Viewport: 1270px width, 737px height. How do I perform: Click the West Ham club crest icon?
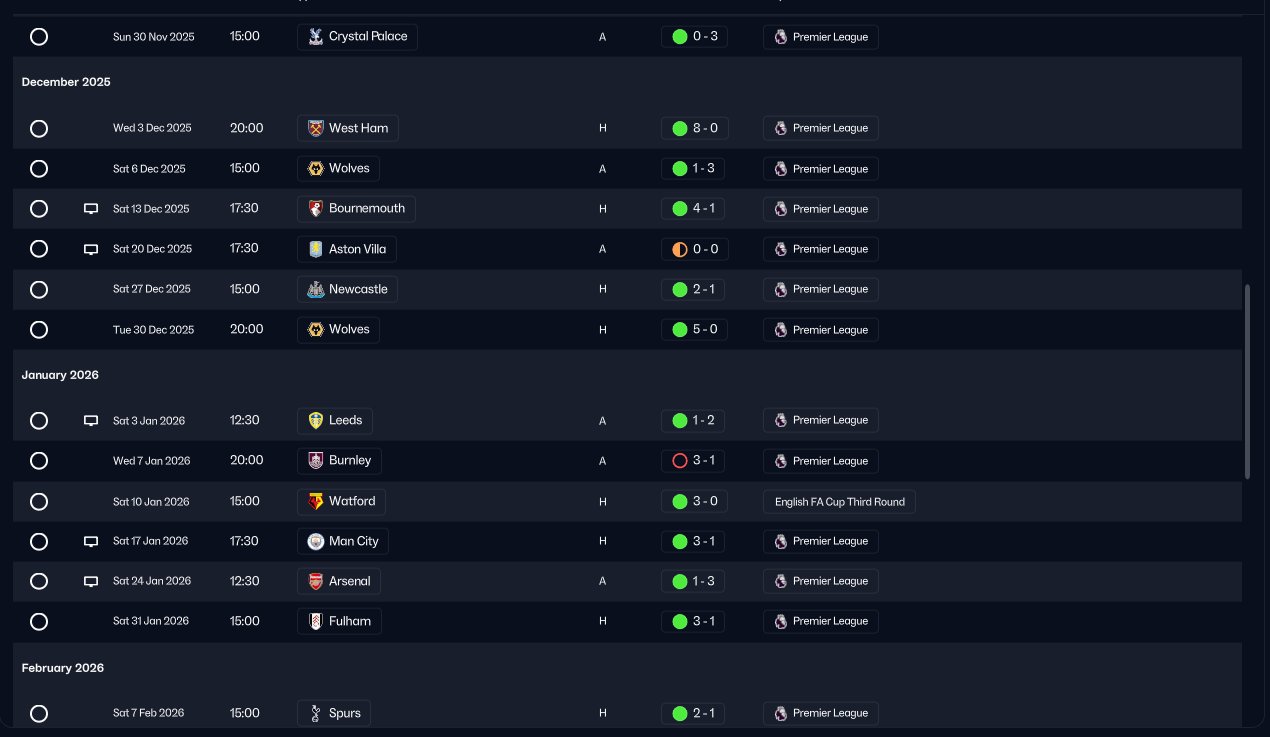coord(316,128)
